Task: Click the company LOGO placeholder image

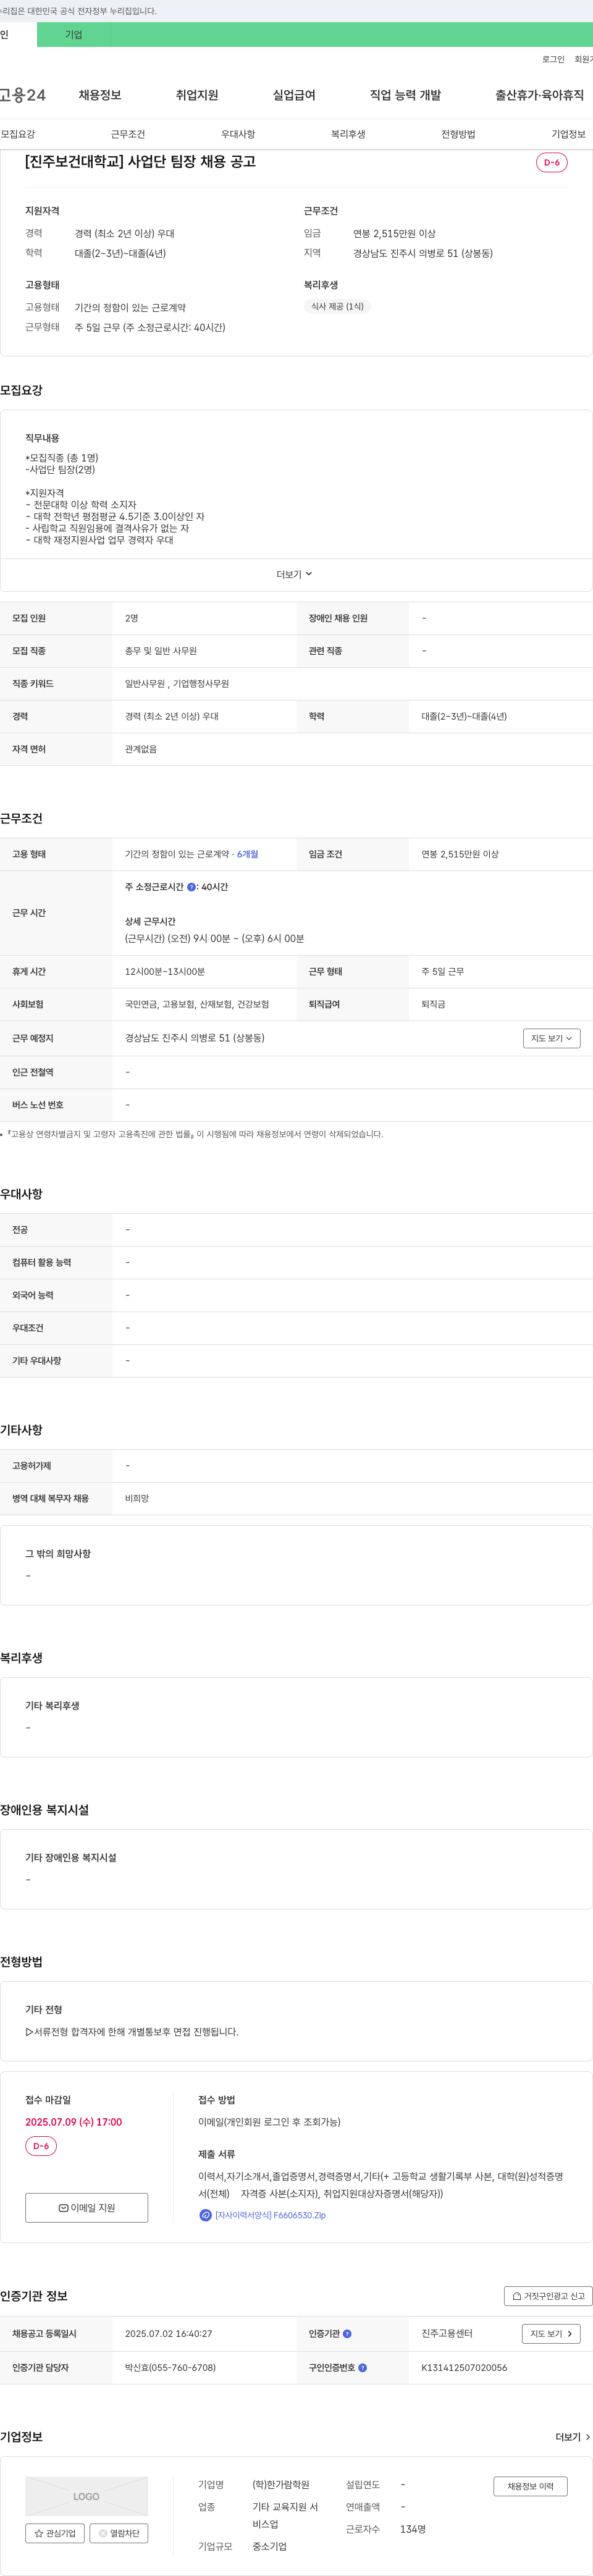Action: (86, 2496)
